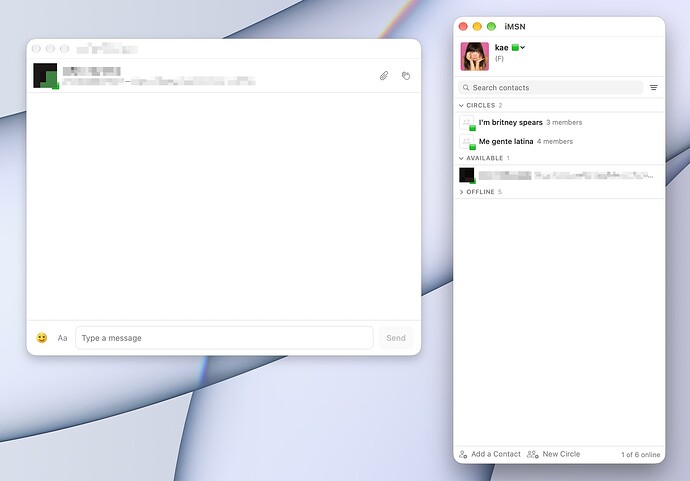This screenshot has height=481, width=690.
Task: Select the online contact under AVAILABLE
Action: [559, 175]
